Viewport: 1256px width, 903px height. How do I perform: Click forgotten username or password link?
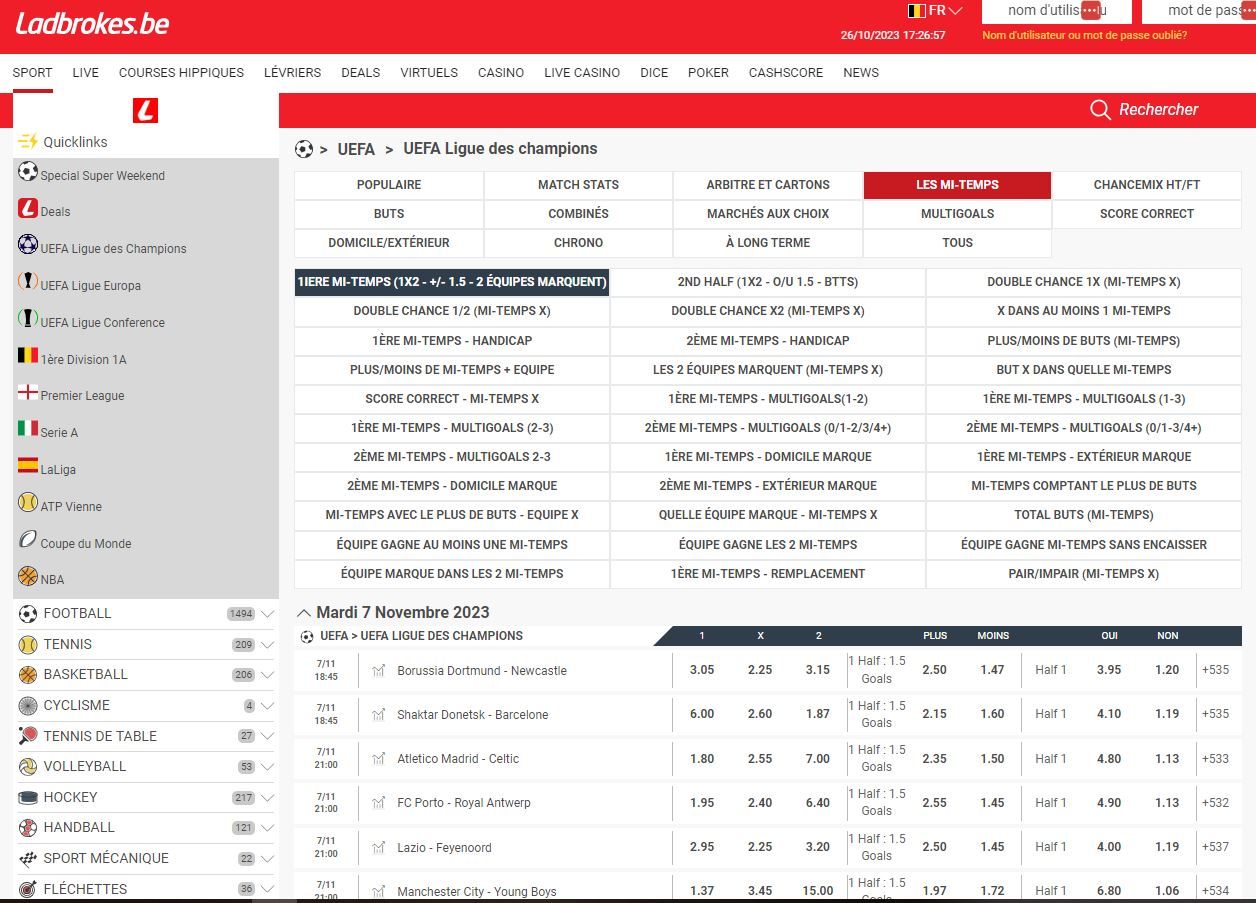coord(1084,35)
